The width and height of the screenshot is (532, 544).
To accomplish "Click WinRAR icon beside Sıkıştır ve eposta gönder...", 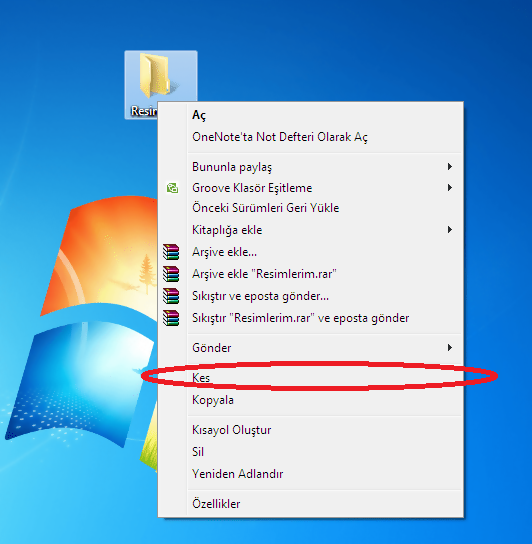I will click(x=171, y=296).
